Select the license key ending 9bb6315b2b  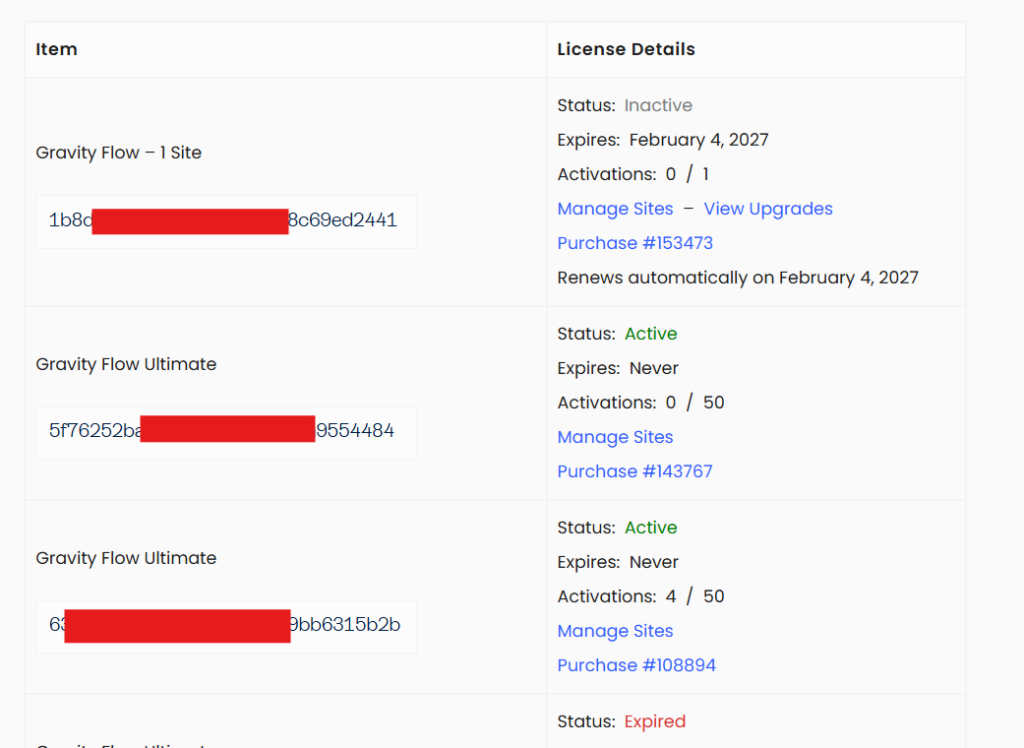click(226, 627)
